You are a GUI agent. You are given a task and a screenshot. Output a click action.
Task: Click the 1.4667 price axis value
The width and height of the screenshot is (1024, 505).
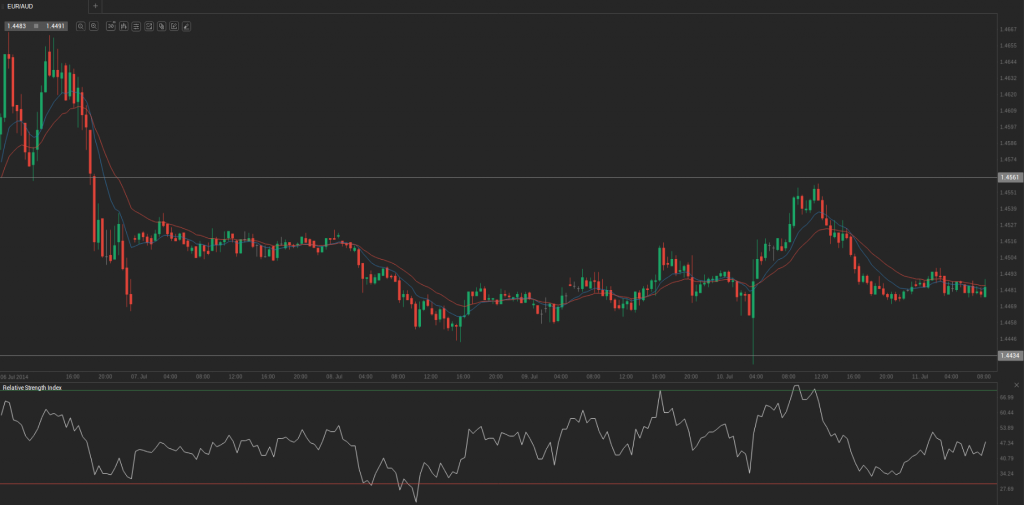click(1010, 29)
